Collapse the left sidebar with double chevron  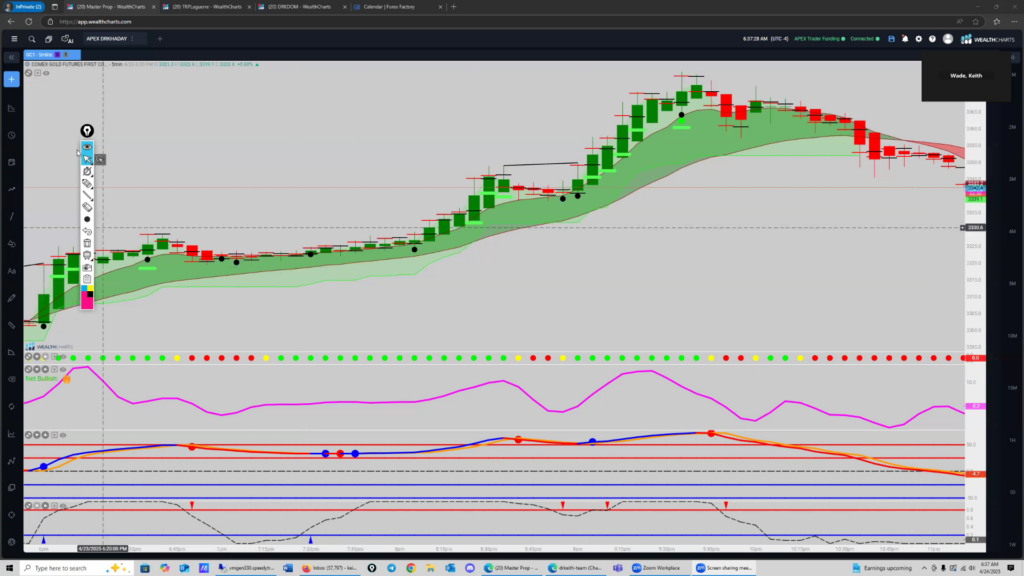pos(11,57)
